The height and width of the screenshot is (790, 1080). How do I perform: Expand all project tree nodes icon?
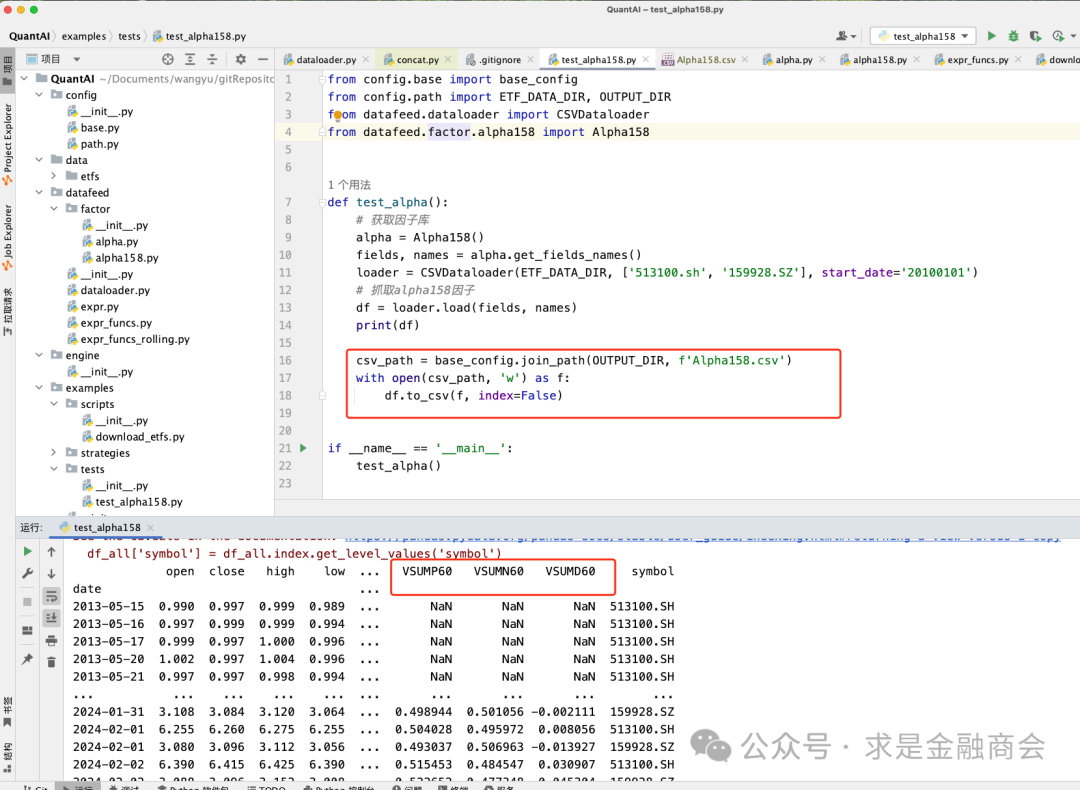tap(190, 59)
